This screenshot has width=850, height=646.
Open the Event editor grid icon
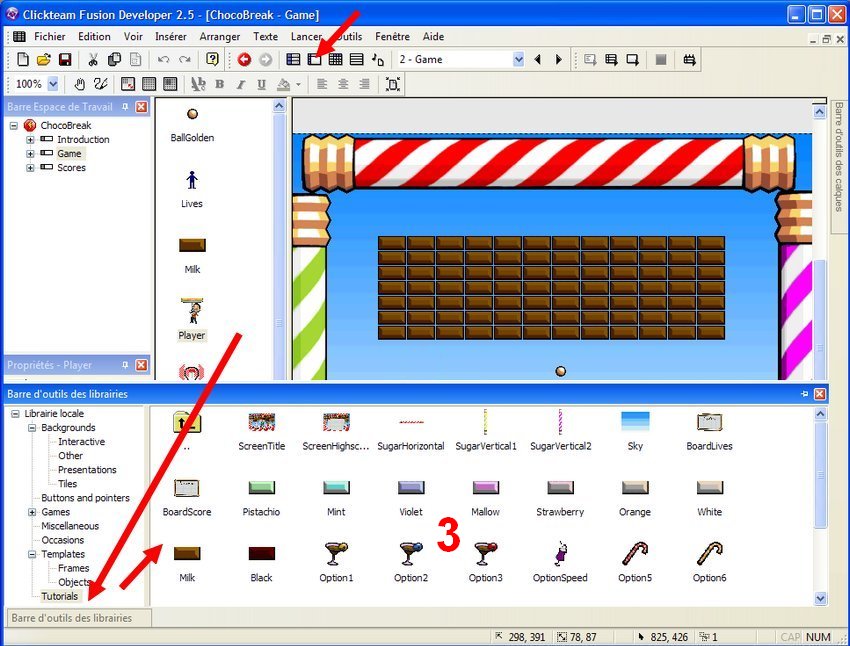tap(336, 59)
